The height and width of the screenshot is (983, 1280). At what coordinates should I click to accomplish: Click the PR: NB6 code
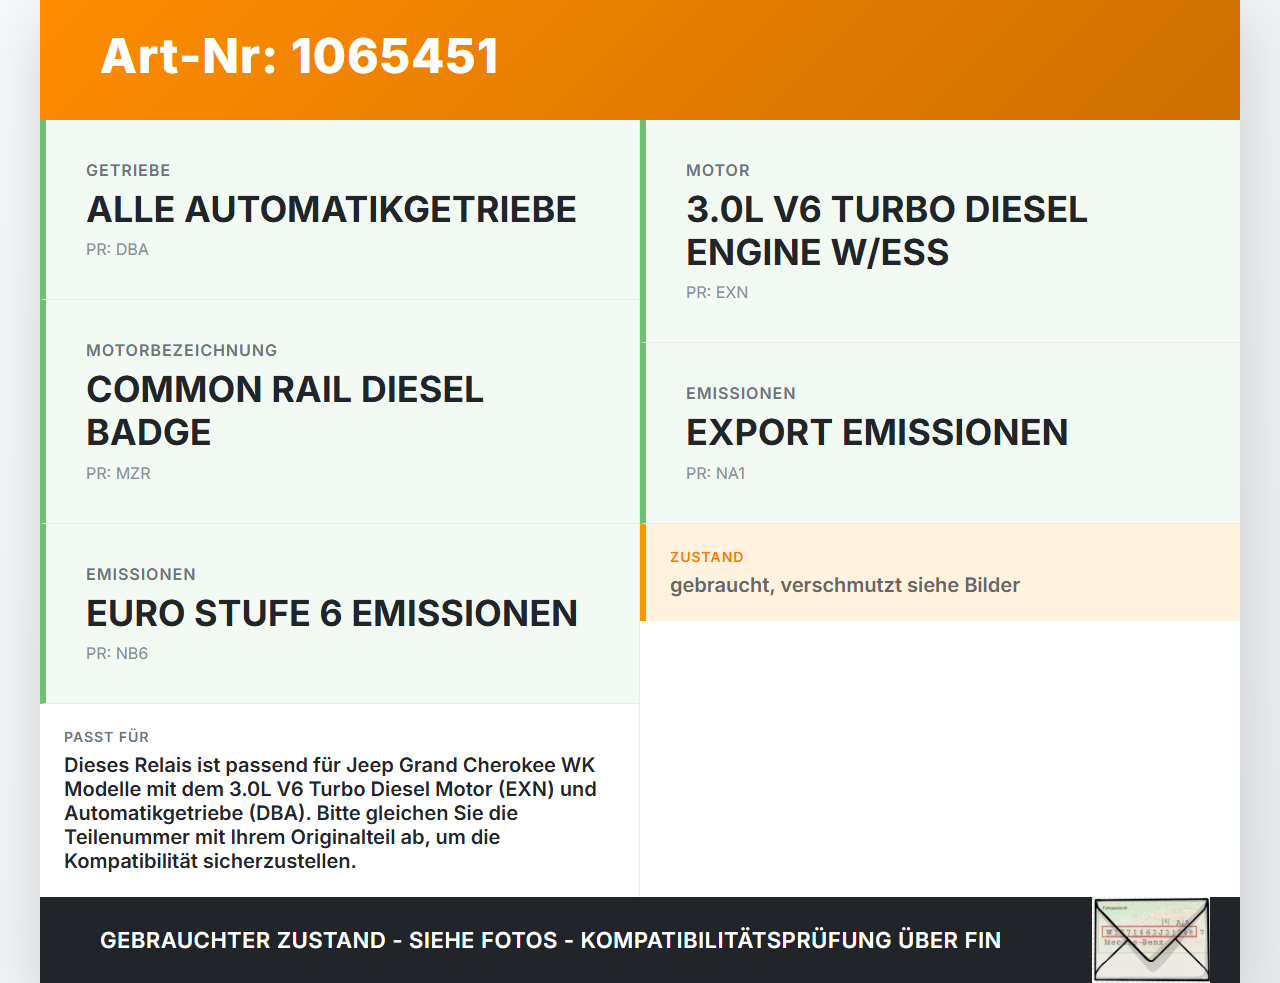[117, 653]
